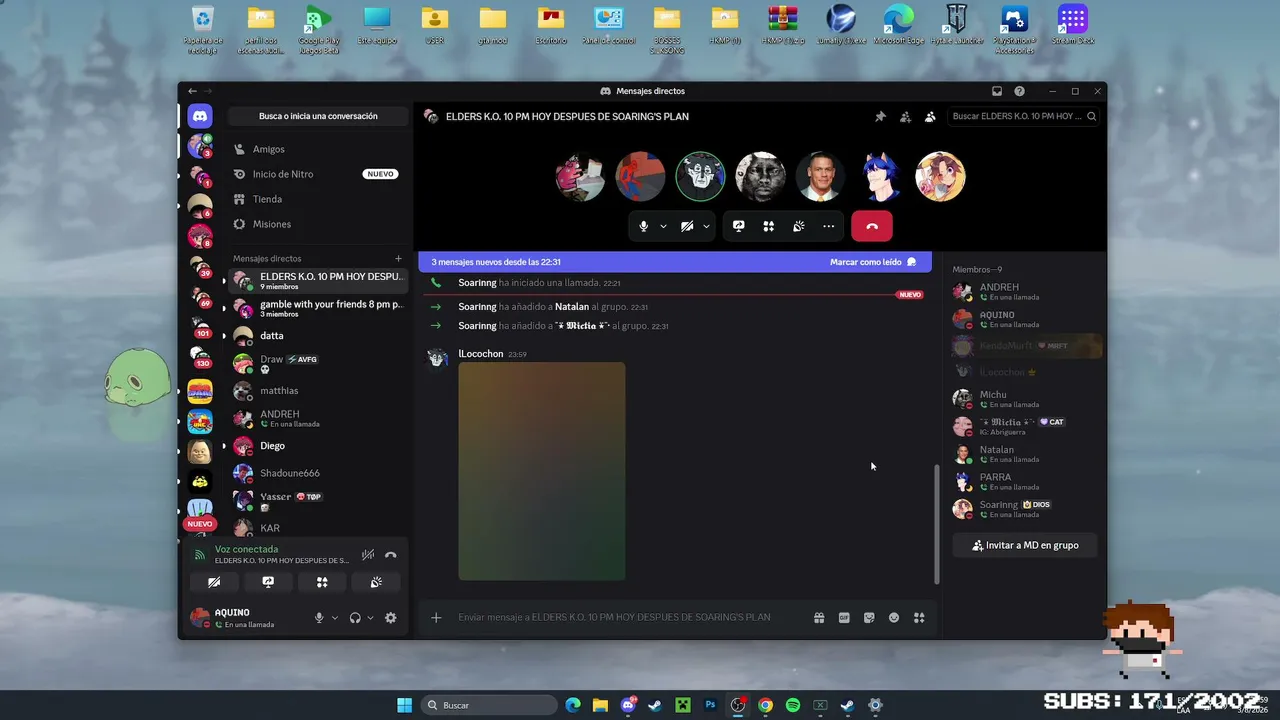Turn on camera in call controls
Image resolution: width=1280 pixels, height=720 pixels.
click(687, 226)
